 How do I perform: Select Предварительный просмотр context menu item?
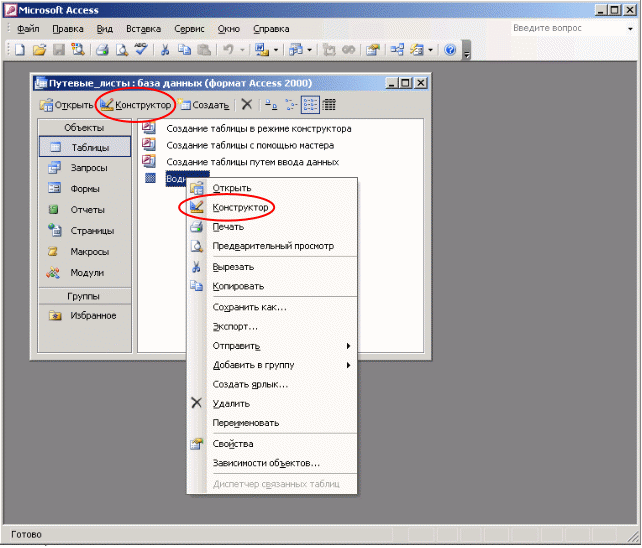click(x=272, y=246)
